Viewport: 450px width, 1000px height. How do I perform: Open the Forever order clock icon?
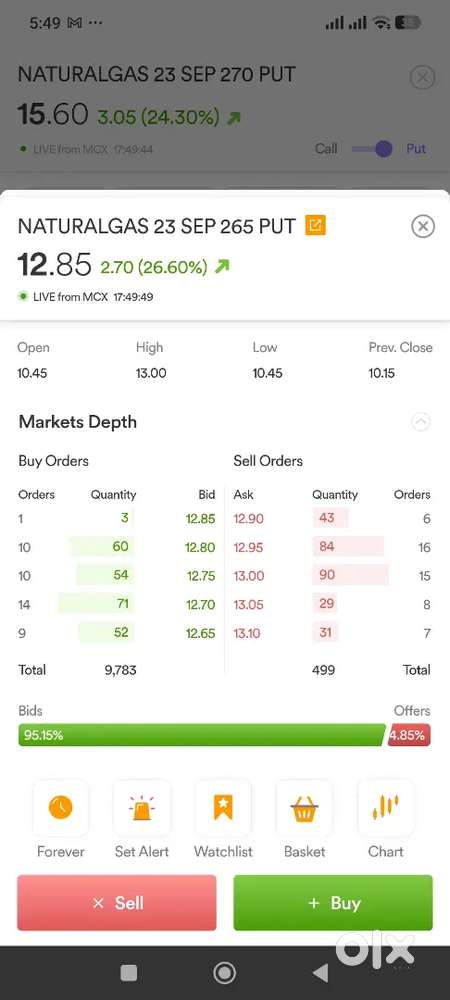tap(61, 808)
